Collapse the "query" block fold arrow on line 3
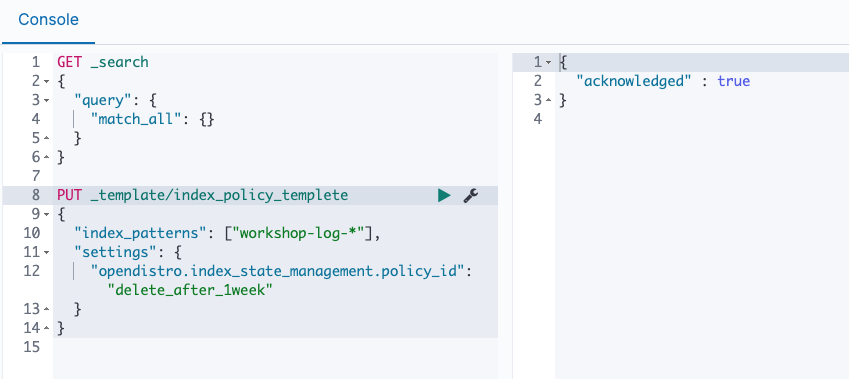The width and height of the screenshot is (849, 379). tap(46, 101)
